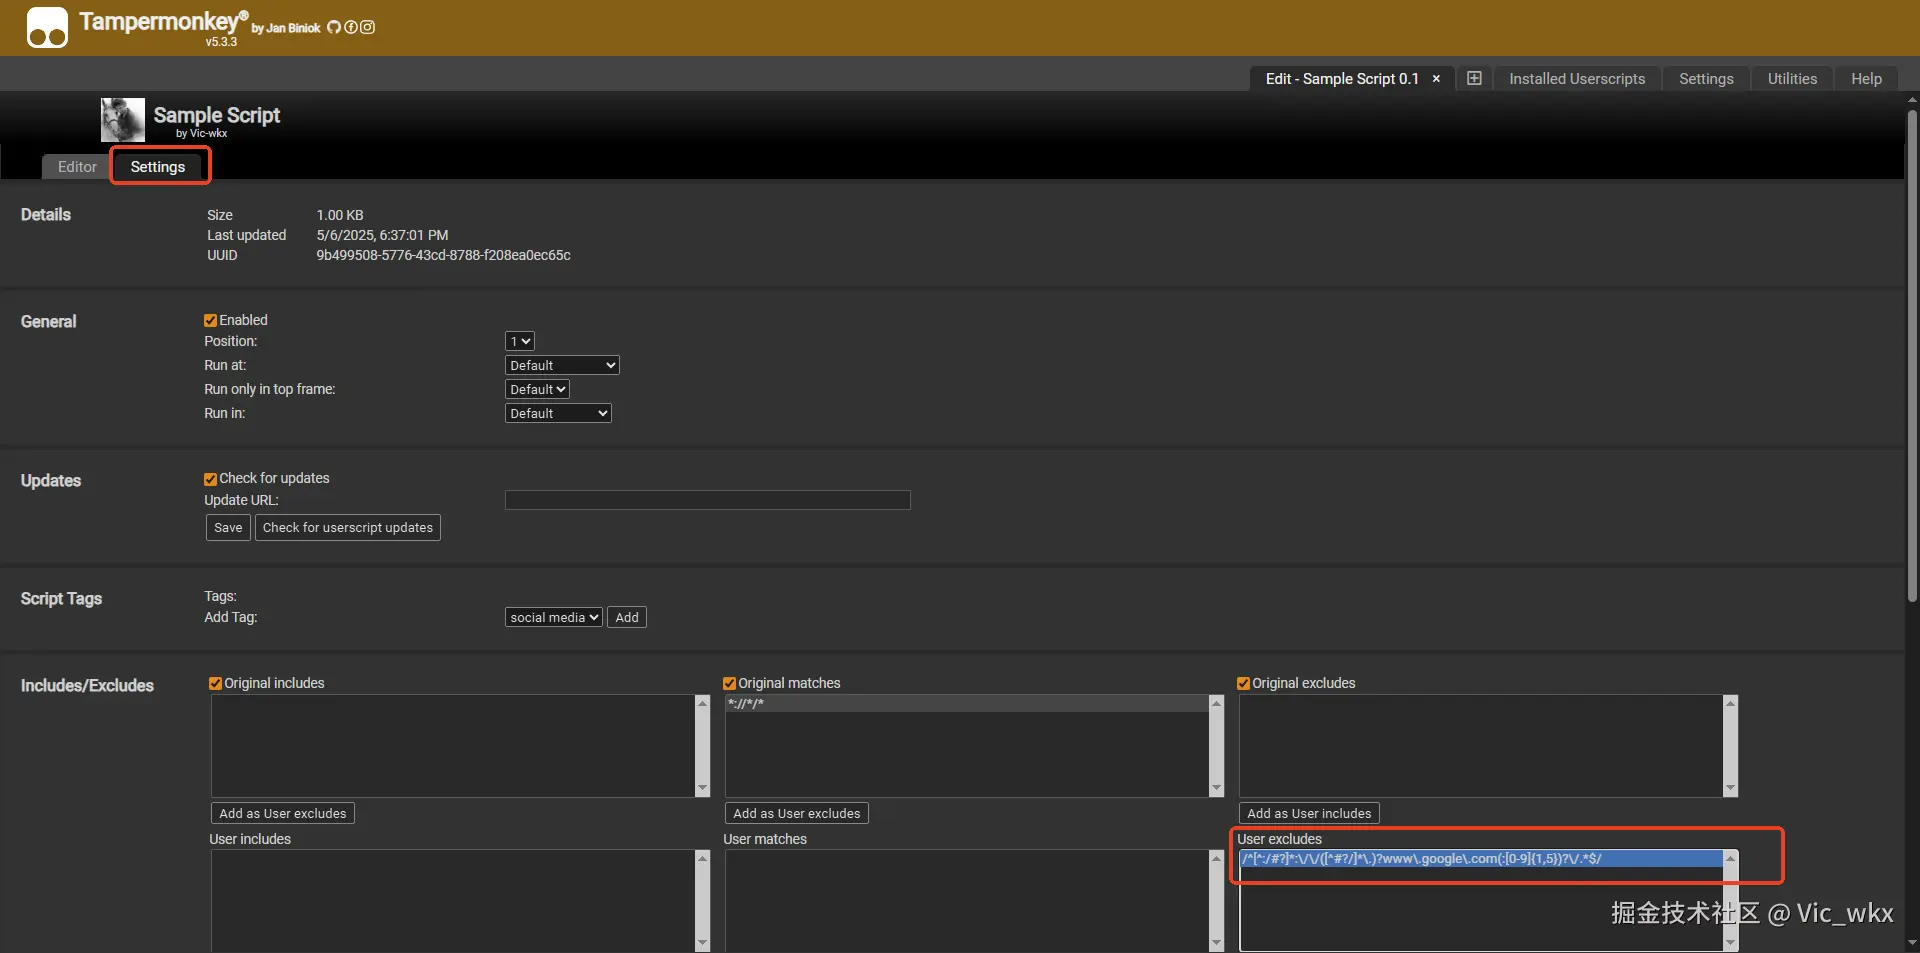Uncheck Check for updates
Screen dimensions: 1920x953
point(210,478)
